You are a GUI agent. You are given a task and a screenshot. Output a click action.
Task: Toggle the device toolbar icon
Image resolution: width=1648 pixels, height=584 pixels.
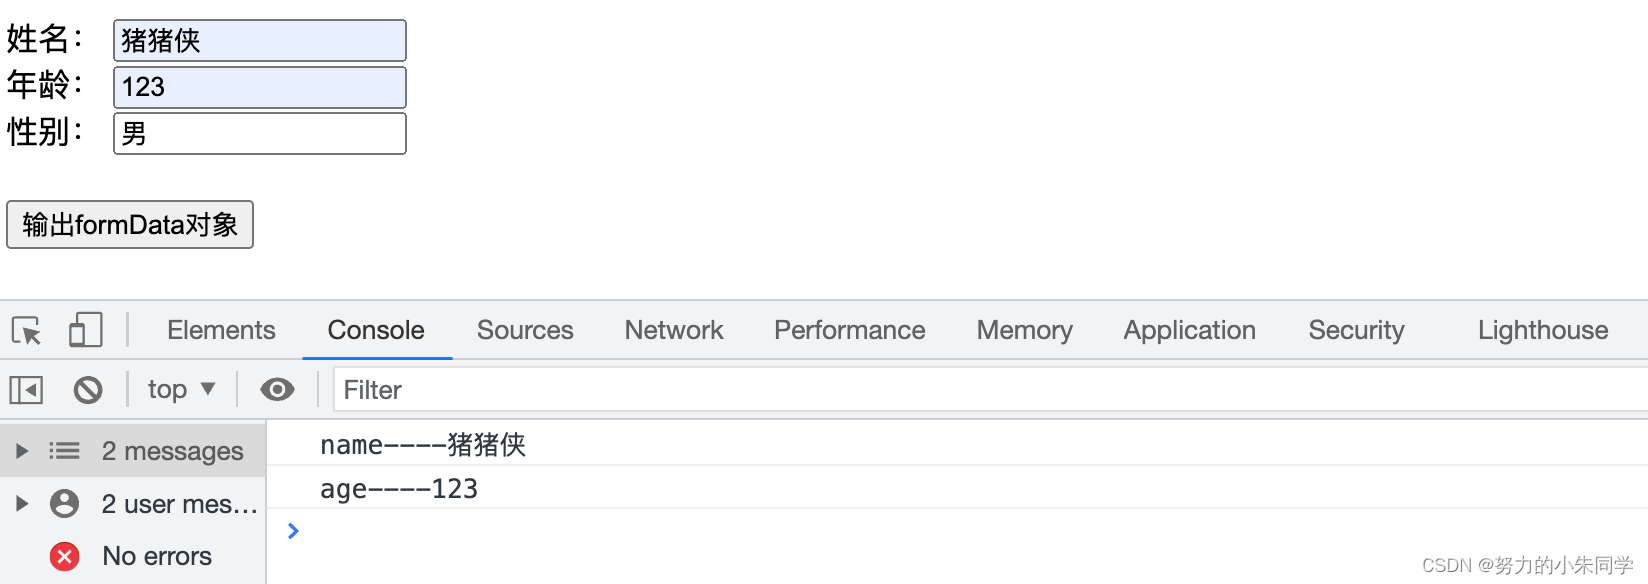[86, 330]
